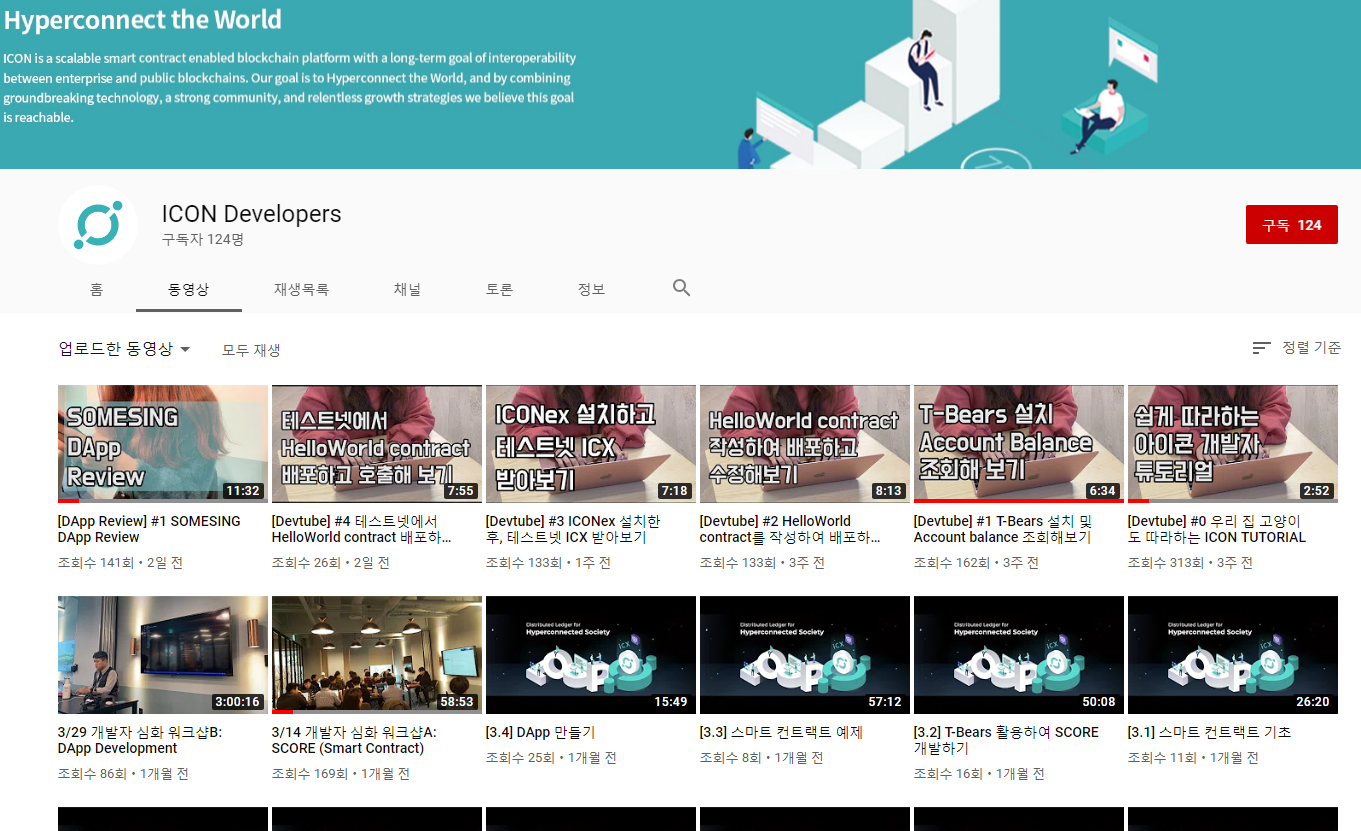Click title "3/29 개발자 심화 워크샵B: DApp Development"

[140, 740]
